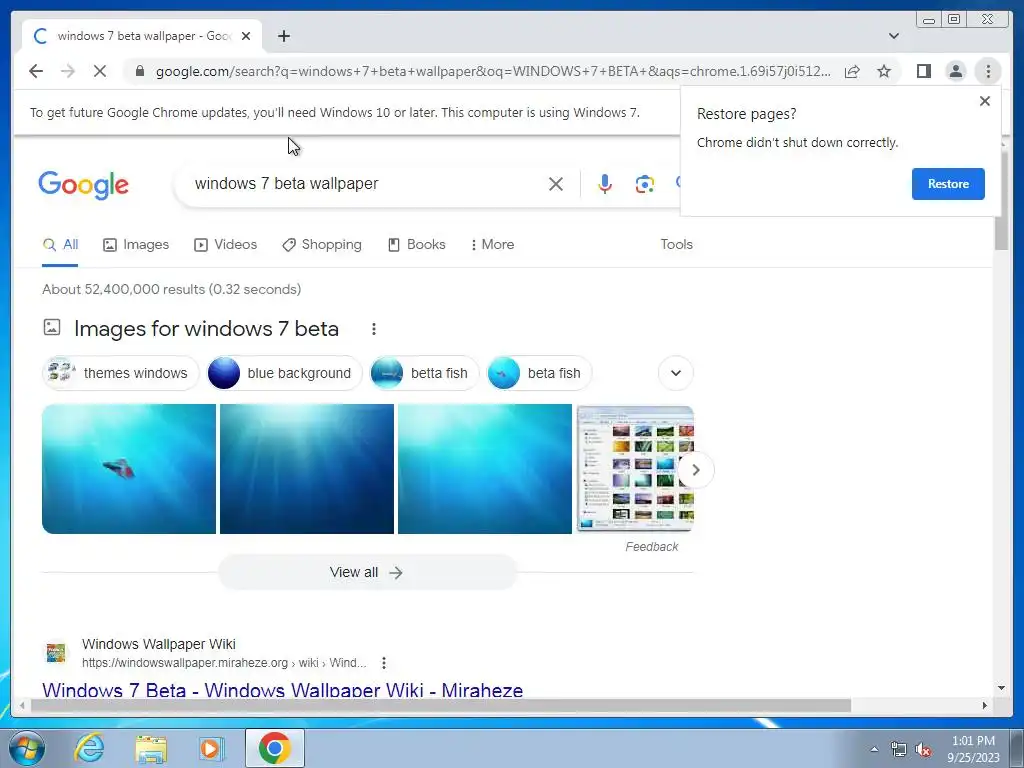Open third light blue wallpaper thumbnail
The height and width of the screenshot is (768, 1024).
(x=485, y=469)
